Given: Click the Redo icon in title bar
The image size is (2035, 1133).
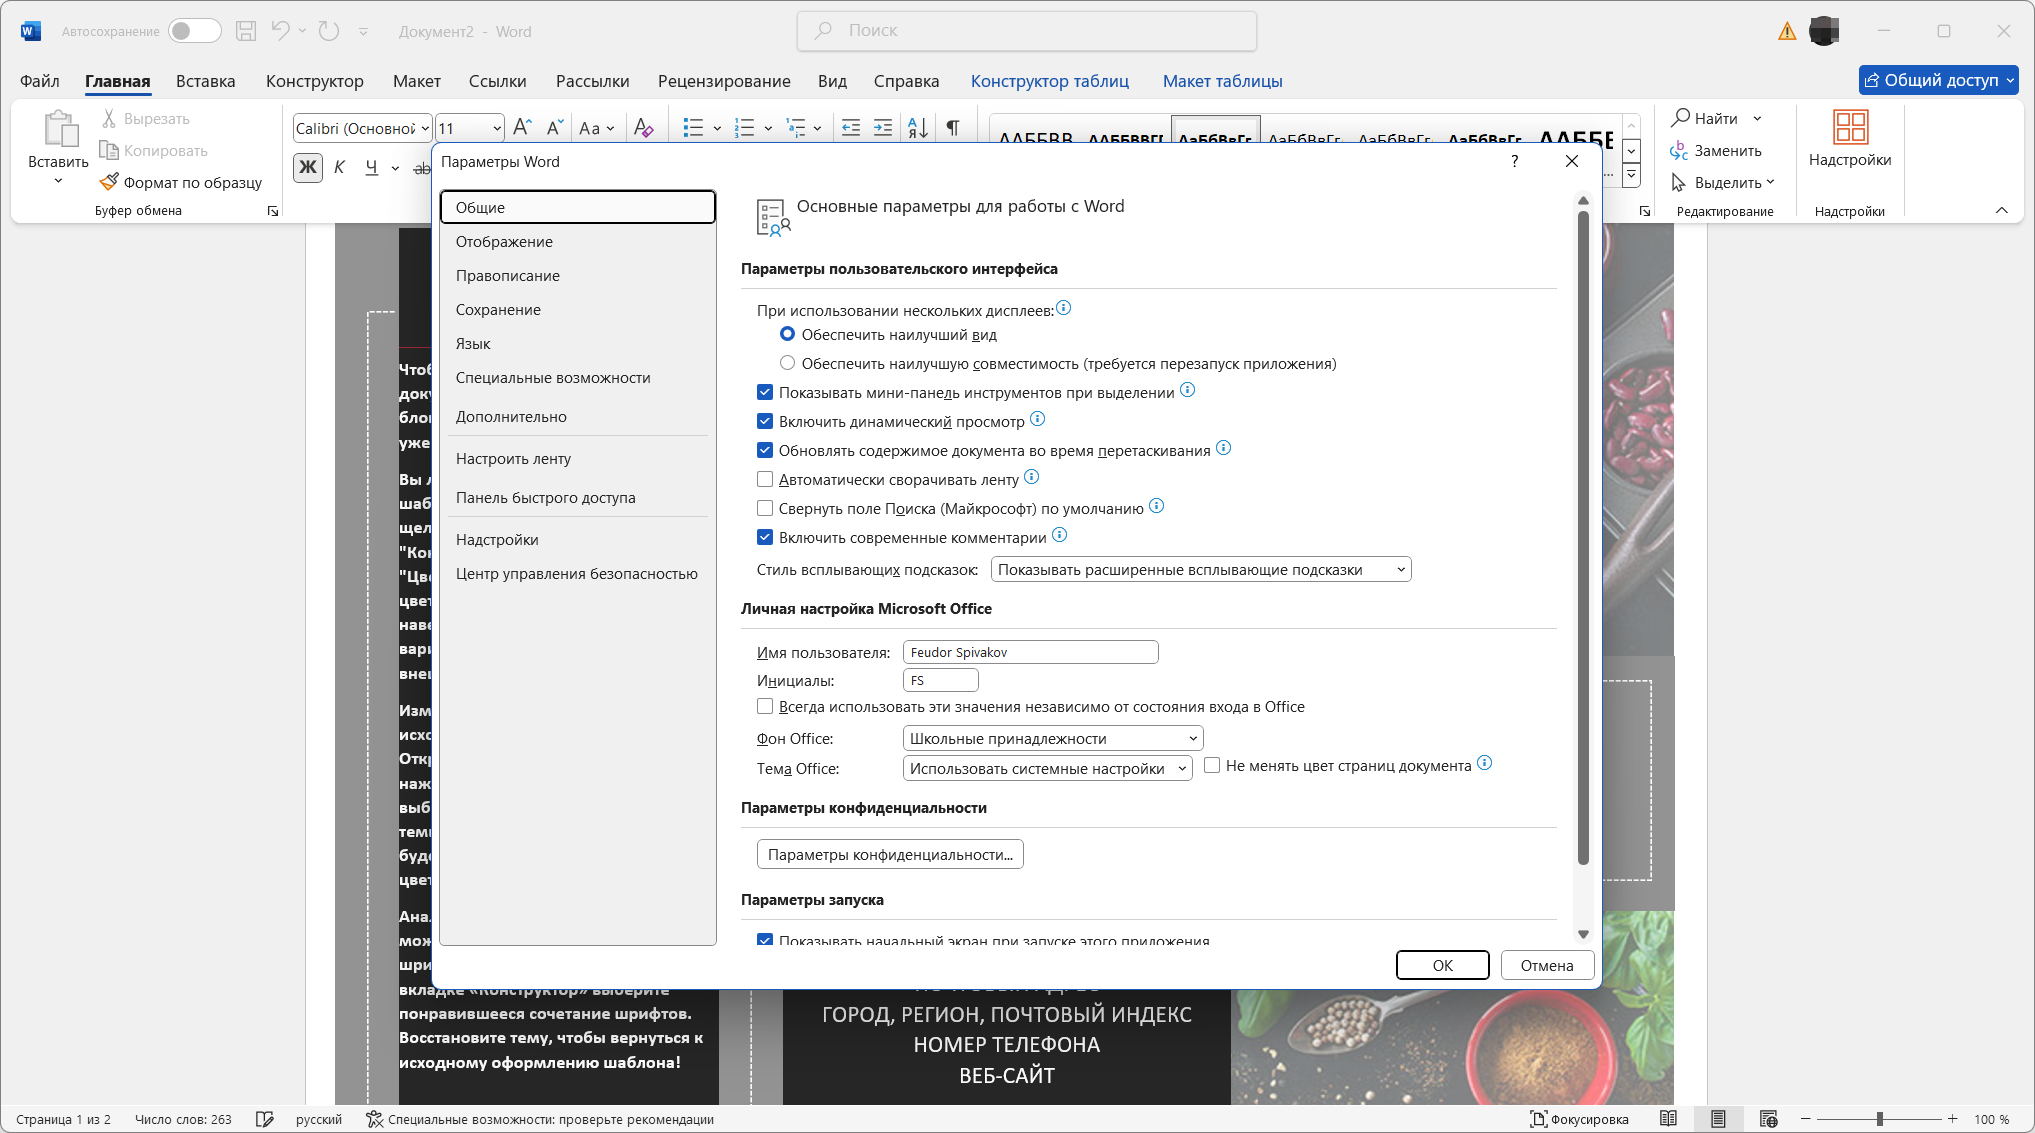Looking at the screenshot, I should click(329, 31).
